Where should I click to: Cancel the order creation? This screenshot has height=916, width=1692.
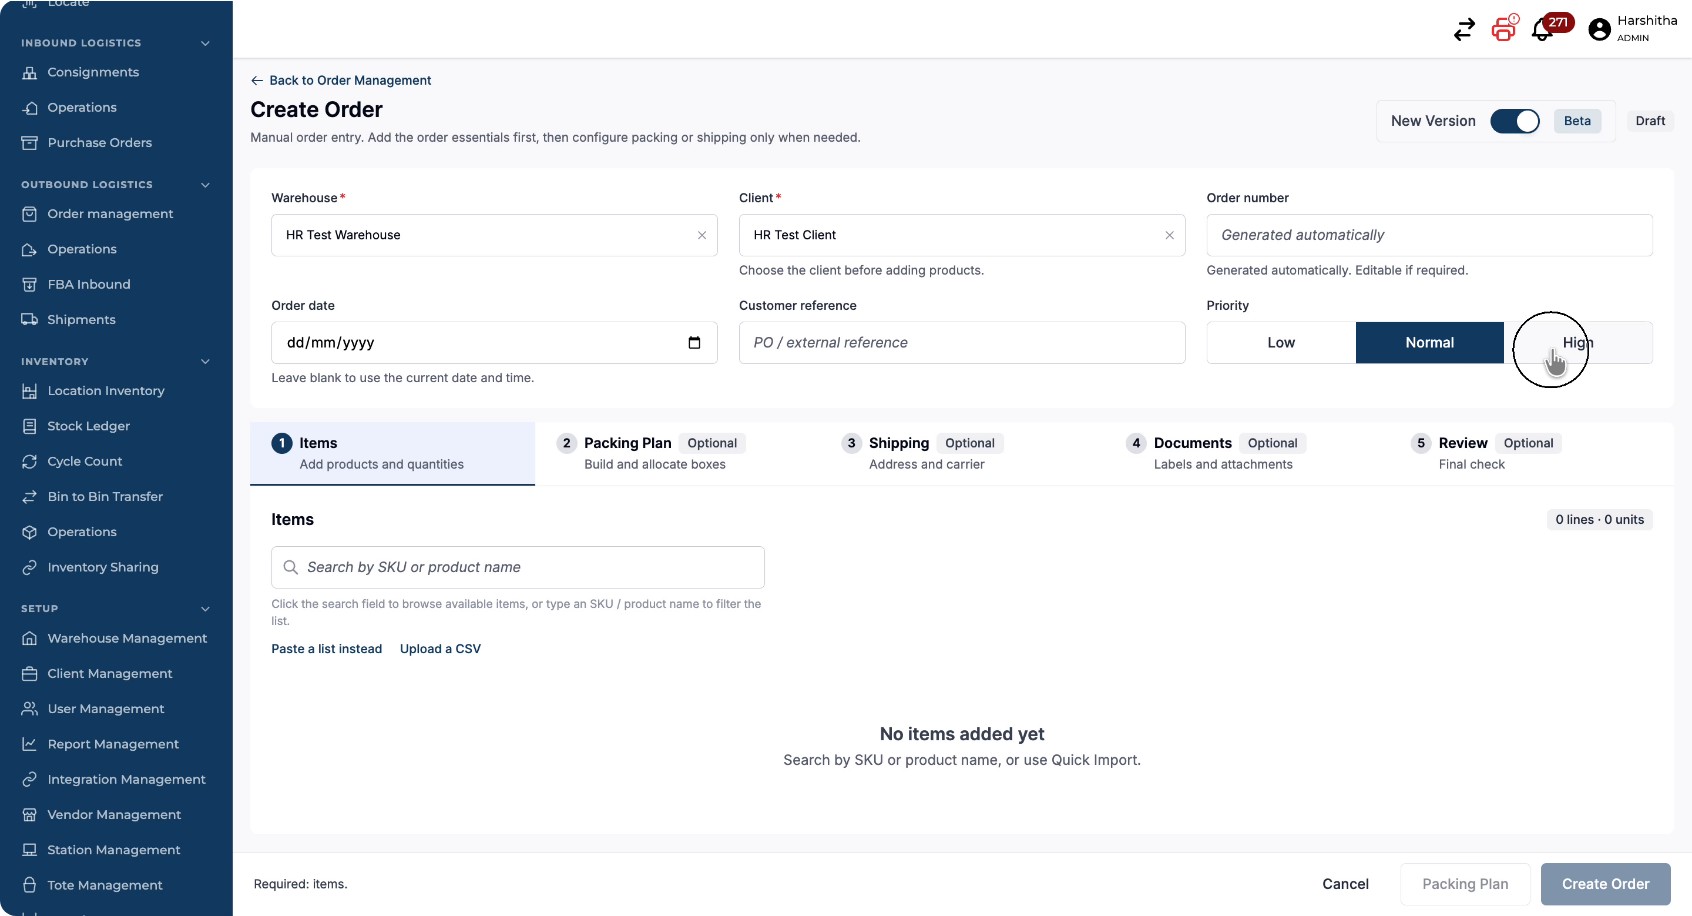[1346, 884]
